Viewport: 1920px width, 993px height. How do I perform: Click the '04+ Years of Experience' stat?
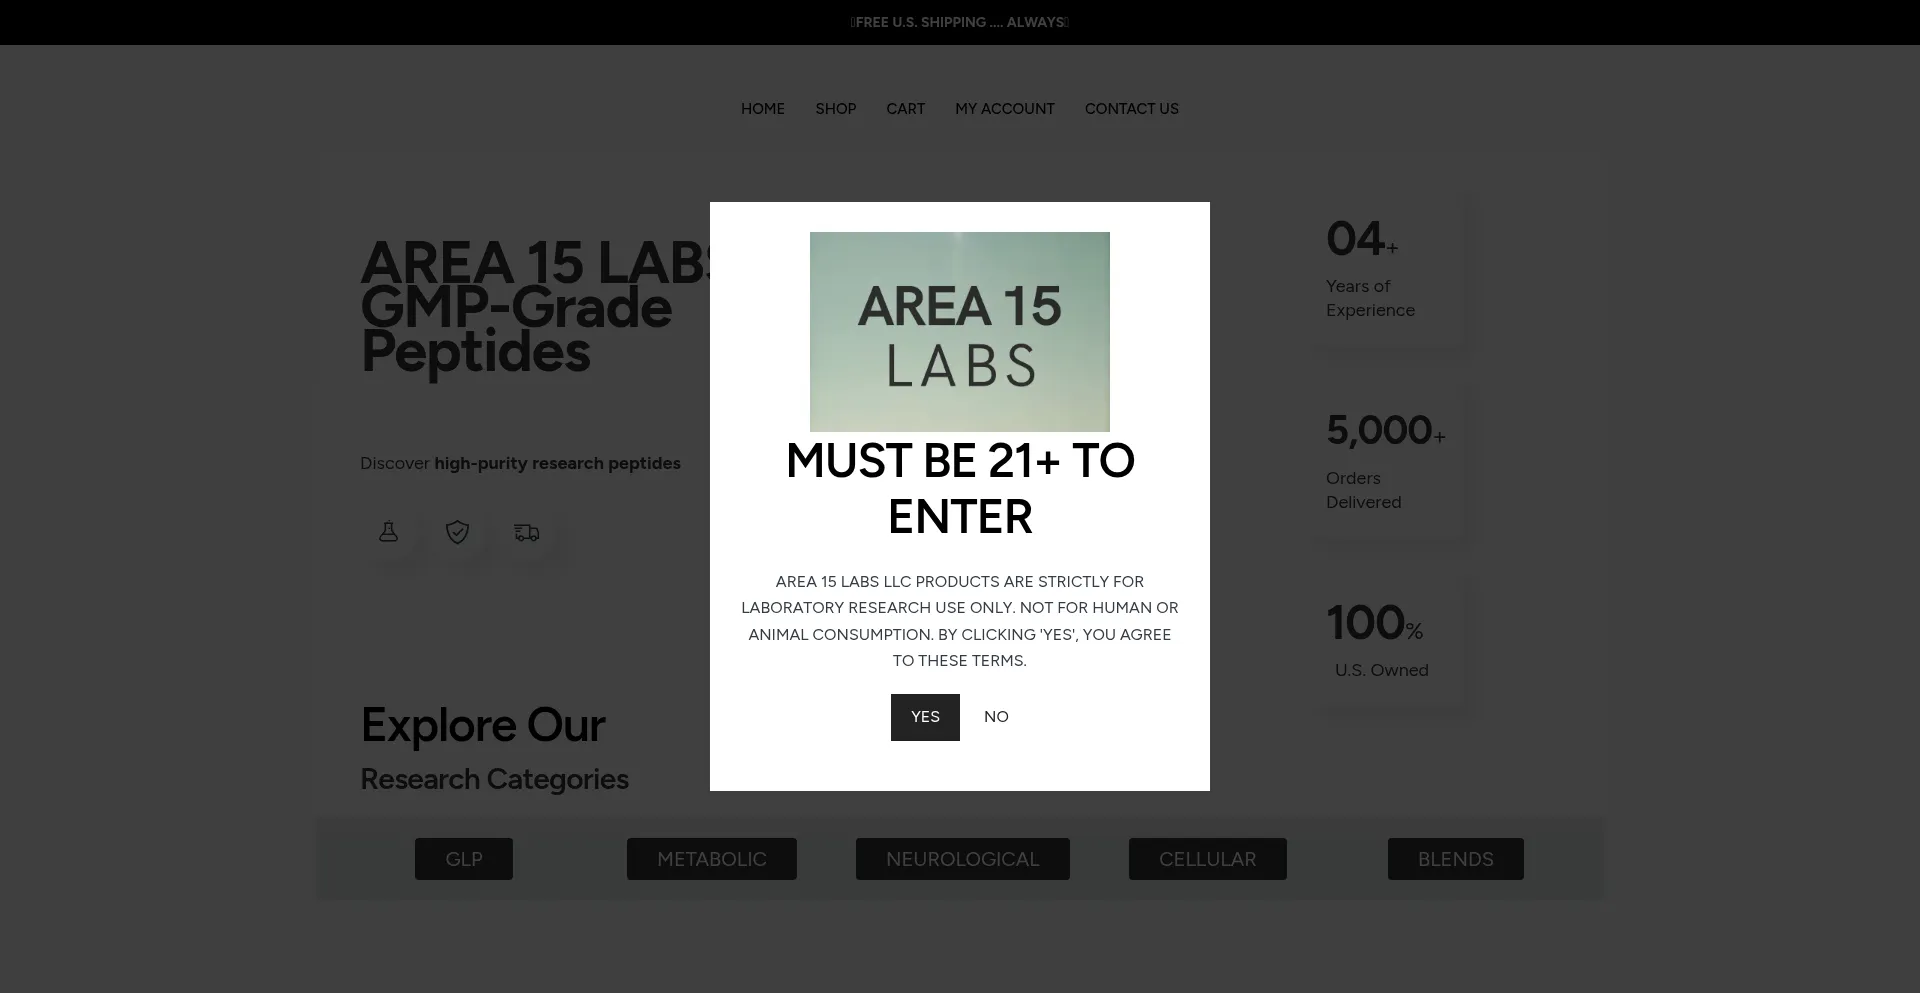[1387, 270]
